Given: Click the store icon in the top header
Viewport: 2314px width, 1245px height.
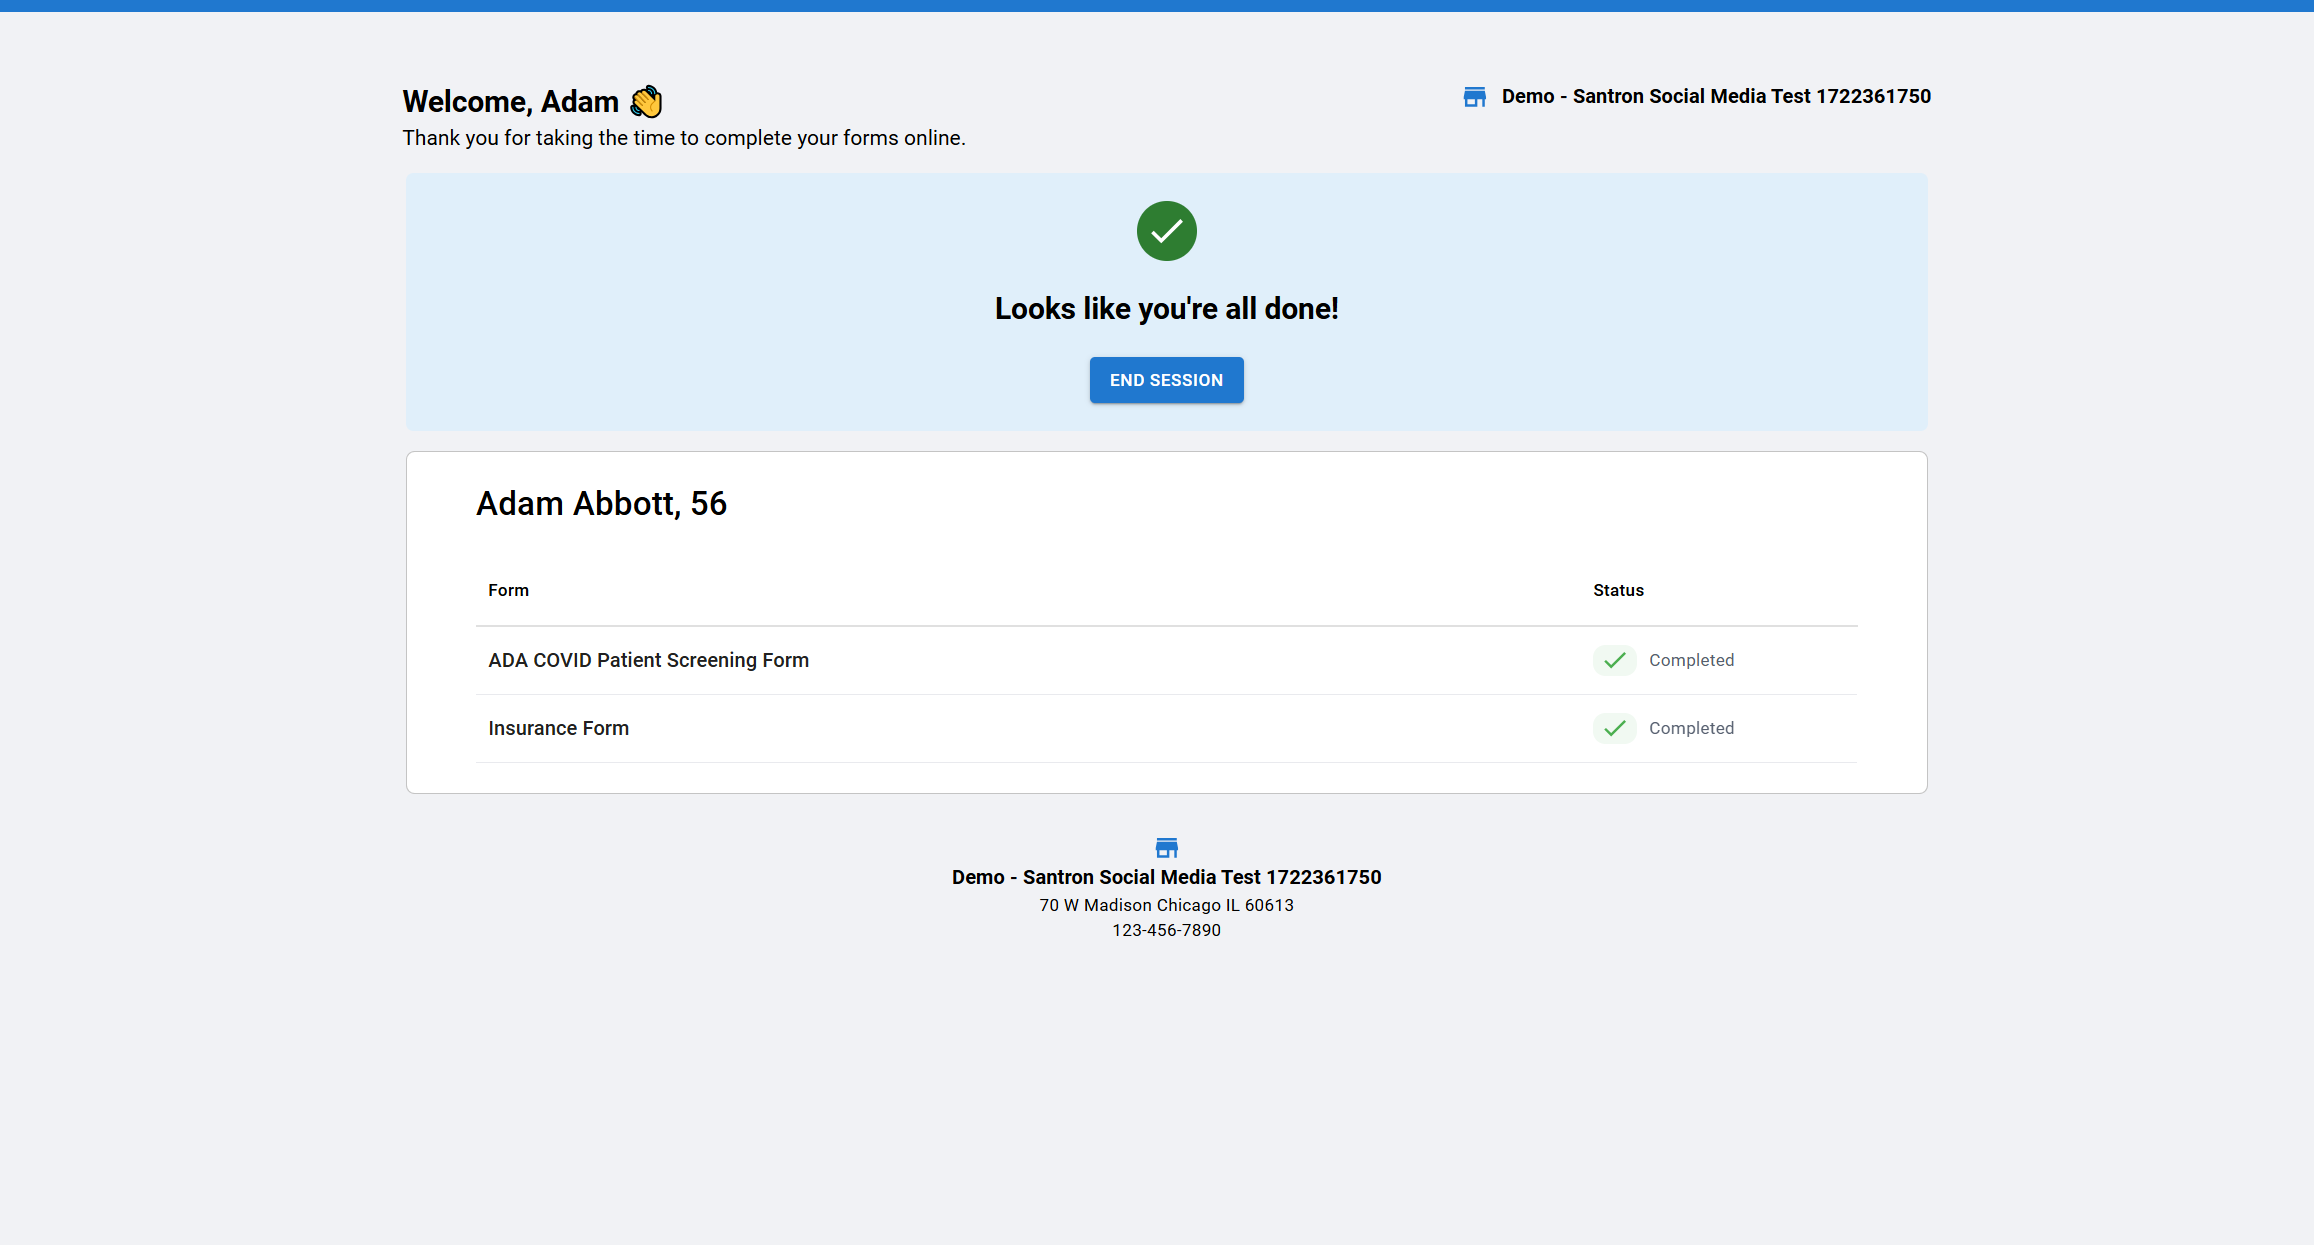Looking at the screenshot, I should [1474, 97].
